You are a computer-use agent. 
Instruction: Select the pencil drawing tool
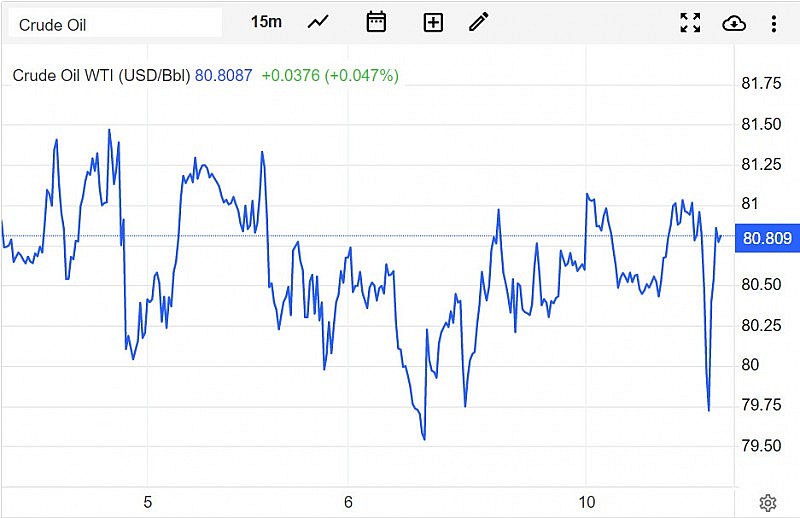(x=479, y=22)
